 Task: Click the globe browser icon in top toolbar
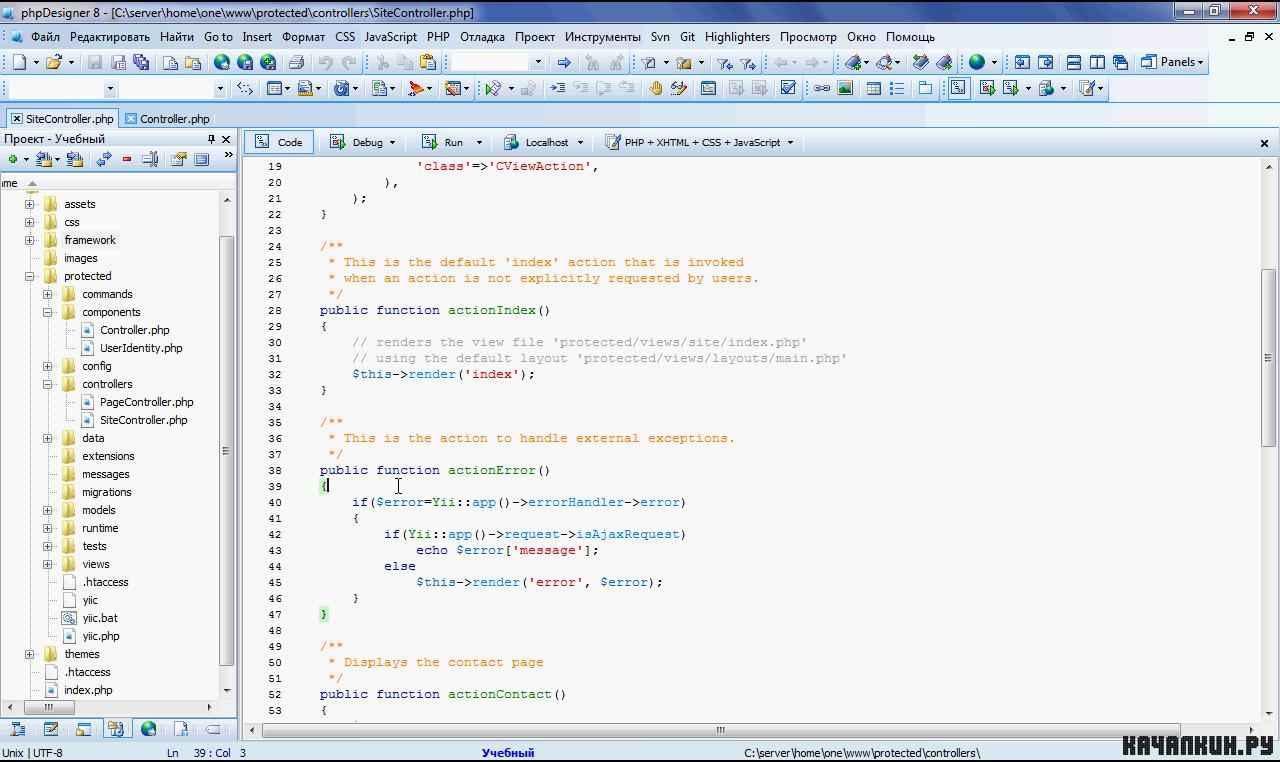976,62
